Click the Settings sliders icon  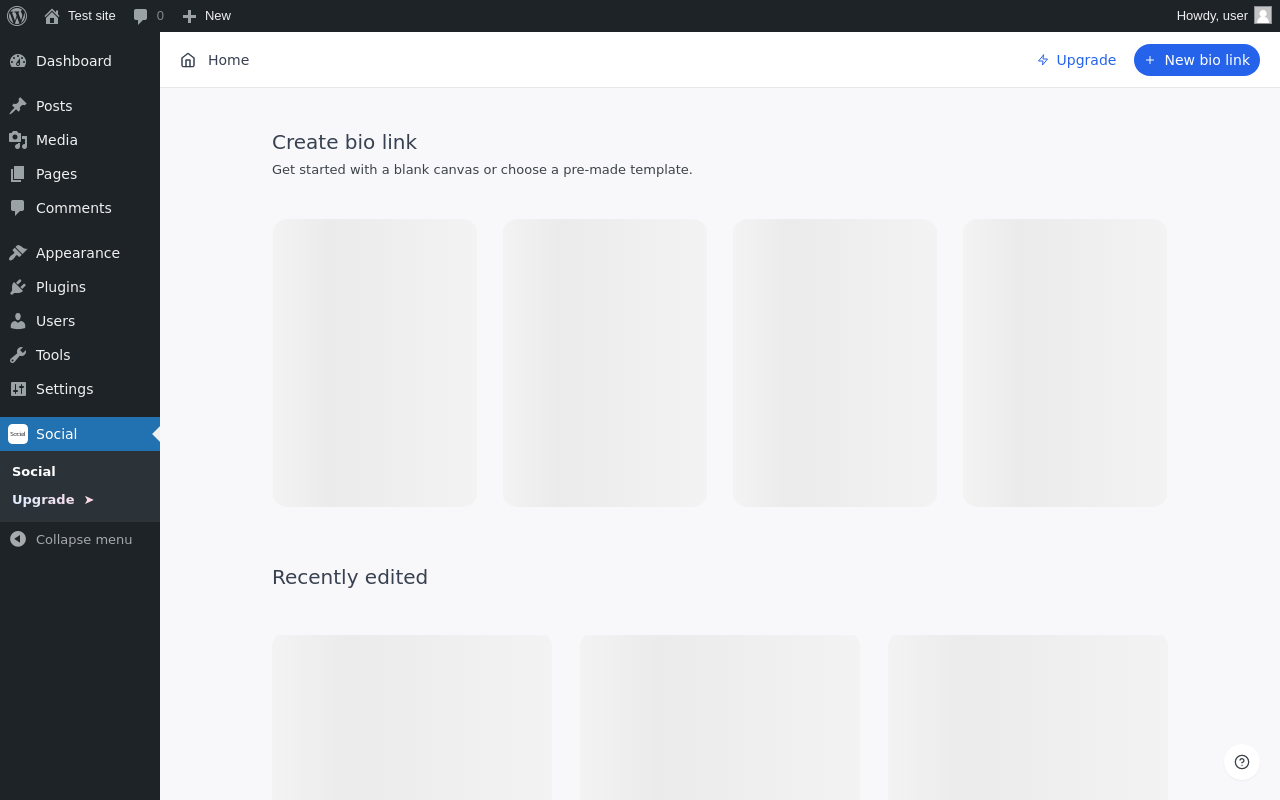click(18, 389)
